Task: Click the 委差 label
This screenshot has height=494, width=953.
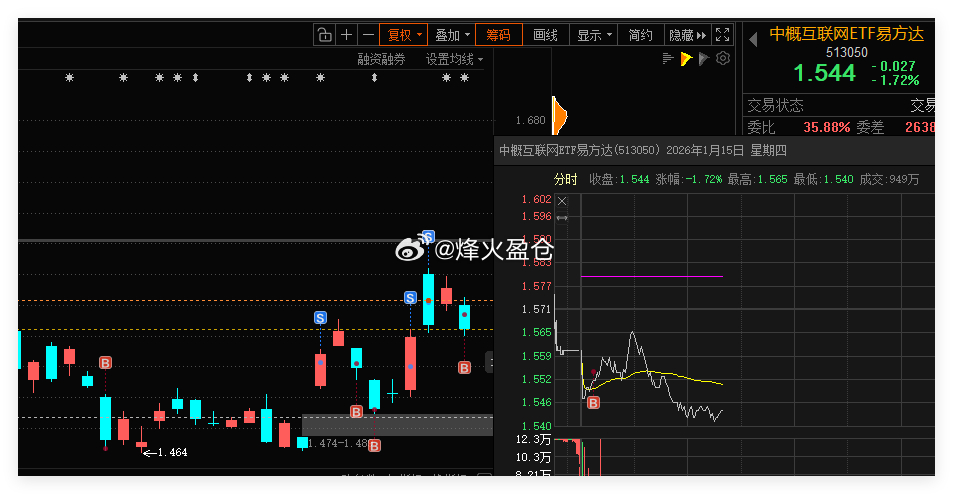Action: tap(870, 127)
